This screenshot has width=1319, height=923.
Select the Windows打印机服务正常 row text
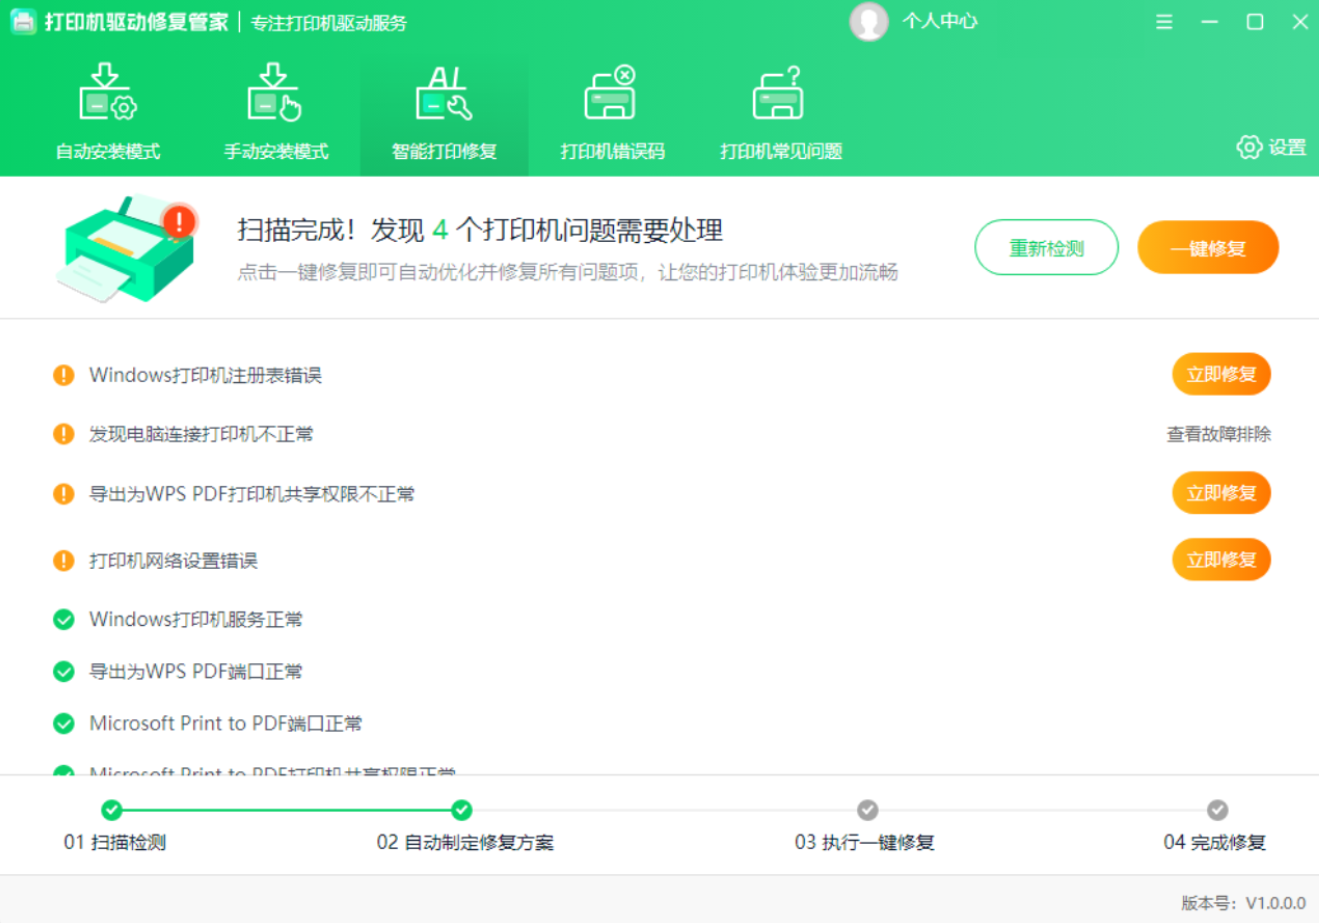tap(196, 620)
